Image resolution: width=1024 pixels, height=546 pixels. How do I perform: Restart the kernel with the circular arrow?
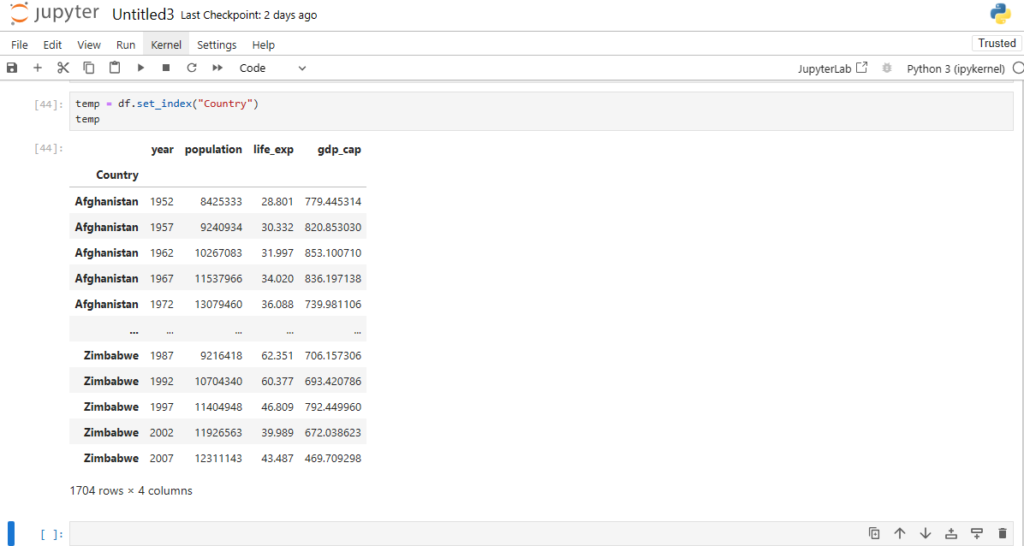pos(191,68)
